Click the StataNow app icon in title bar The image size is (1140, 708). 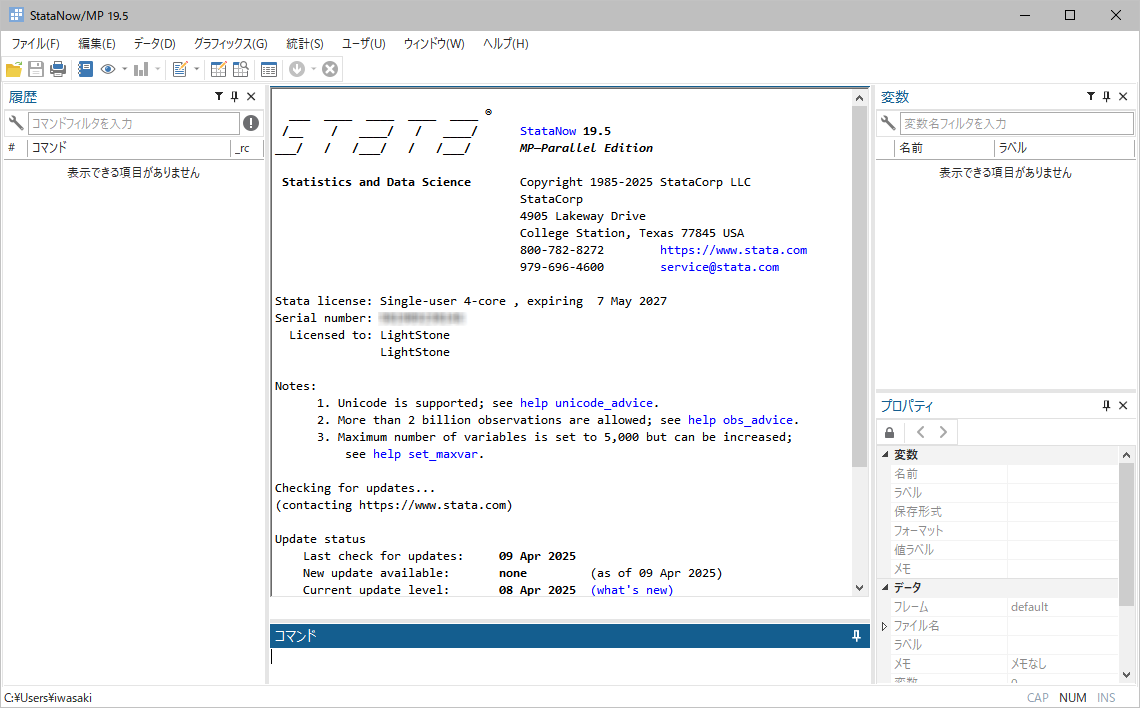[x=16, y=15]
